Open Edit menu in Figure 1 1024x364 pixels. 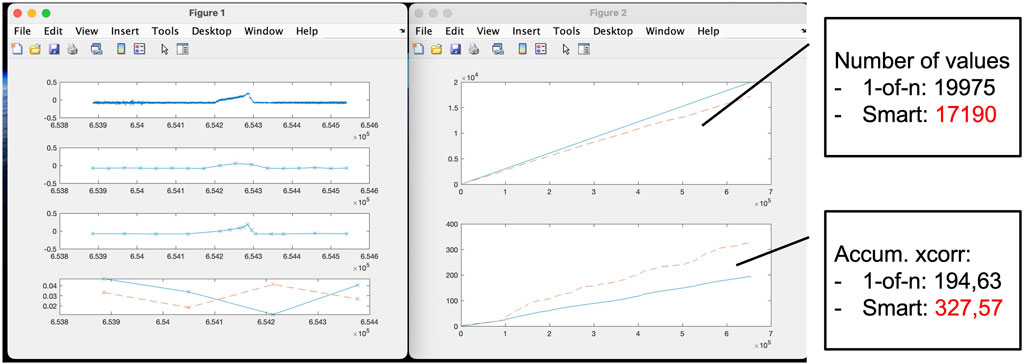tap(53, 31)
